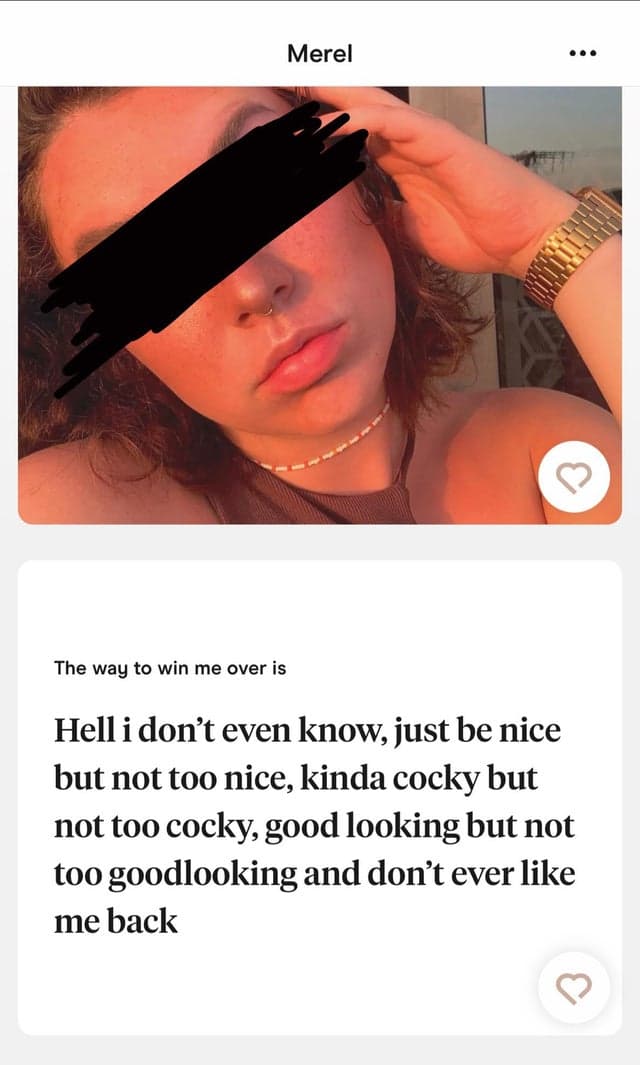640x1065 pixels.
Task: Click the gray gap between photo and prompt card
Action: coord(319,542)
